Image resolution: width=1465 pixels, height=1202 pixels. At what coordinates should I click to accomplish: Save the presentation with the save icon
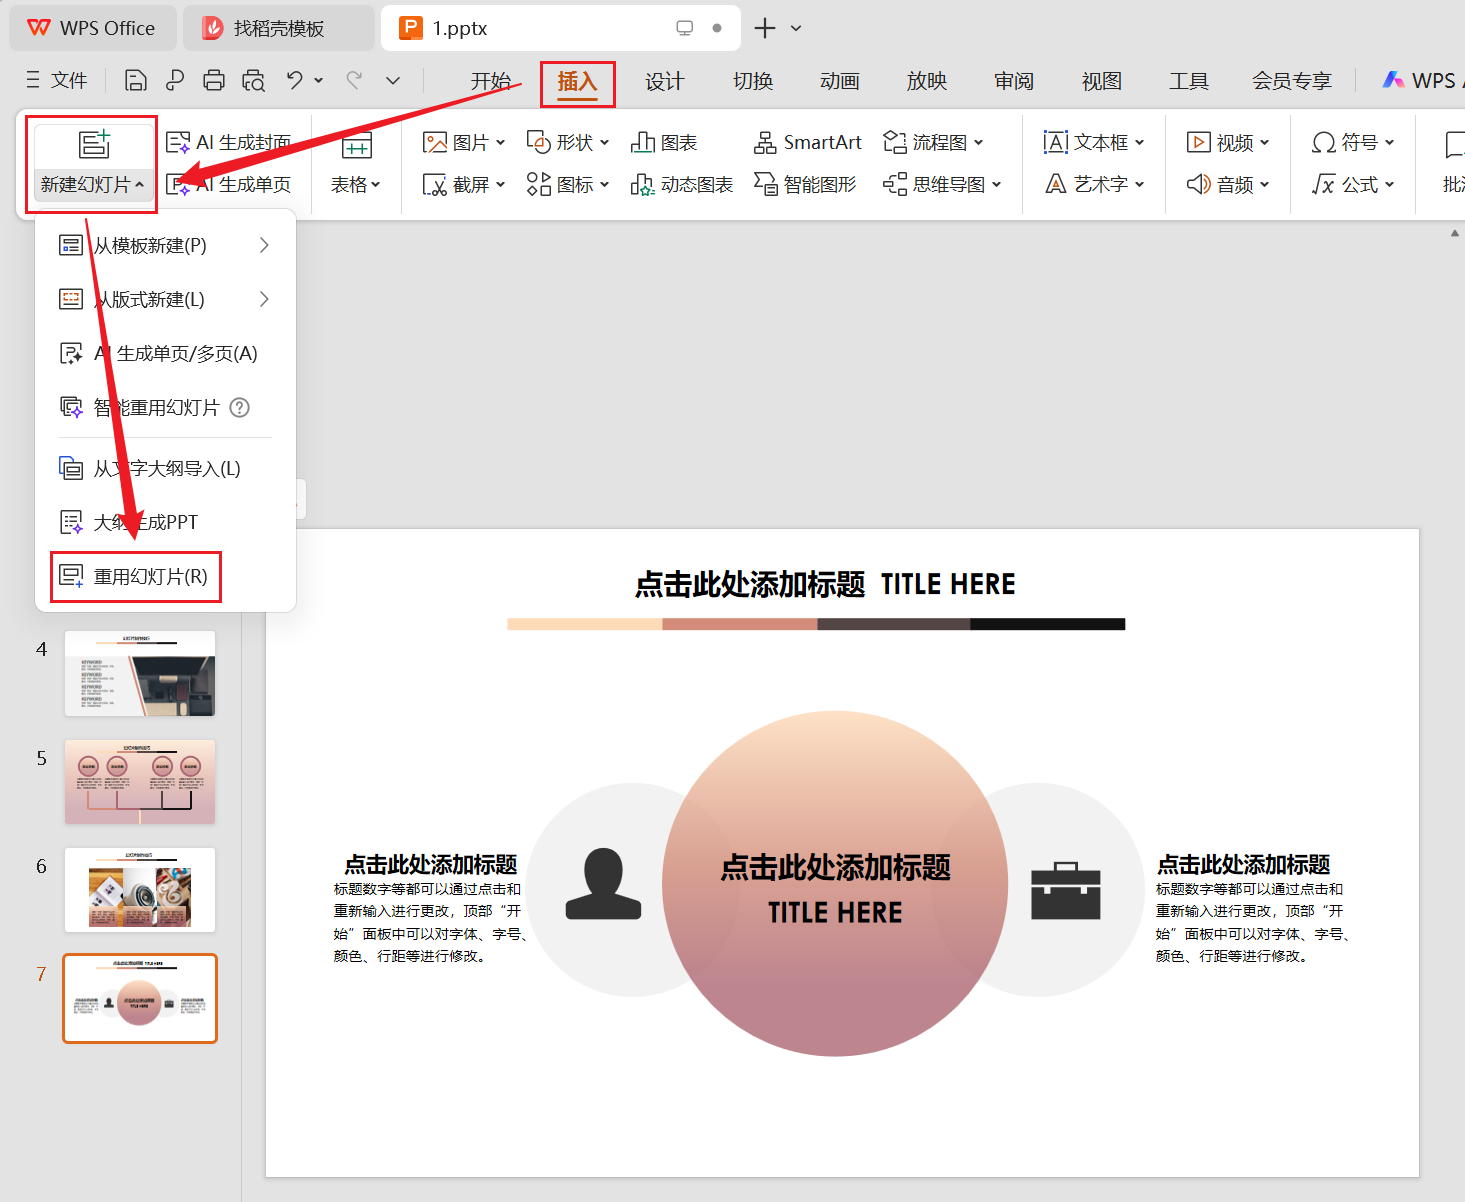[135, 80]
